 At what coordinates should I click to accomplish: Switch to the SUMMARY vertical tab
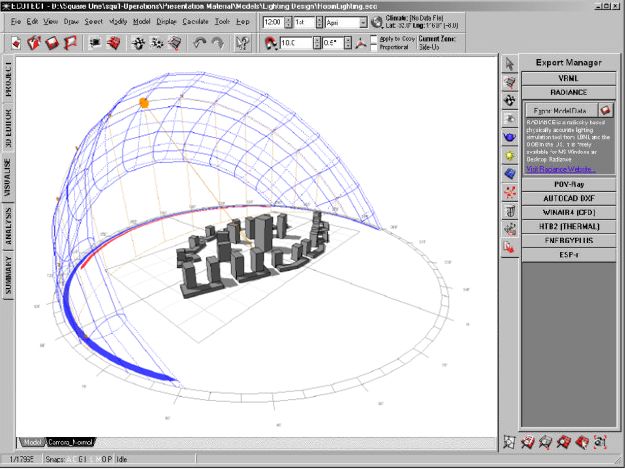(x=8, y=275)
